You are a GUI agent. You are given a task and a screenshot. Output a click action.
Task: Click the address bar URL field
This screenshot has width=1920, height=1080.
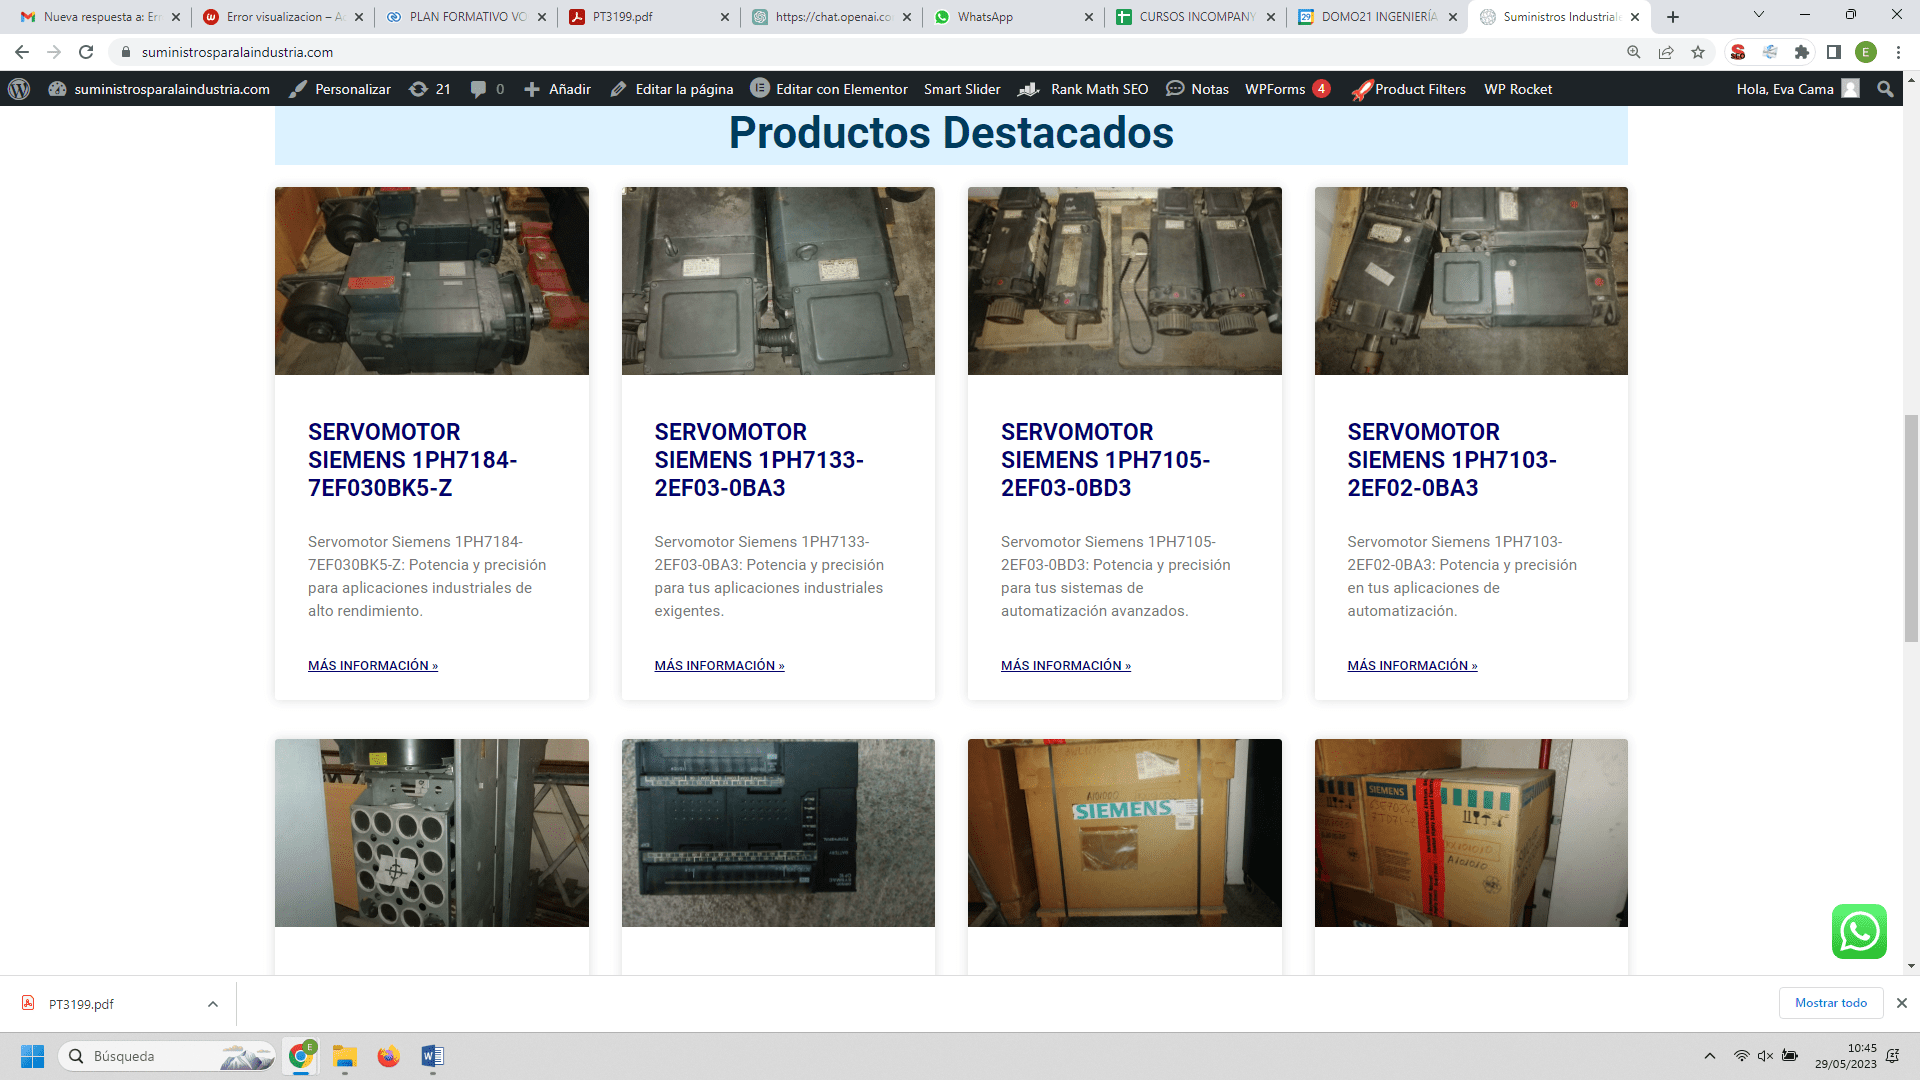pos(860,52)
